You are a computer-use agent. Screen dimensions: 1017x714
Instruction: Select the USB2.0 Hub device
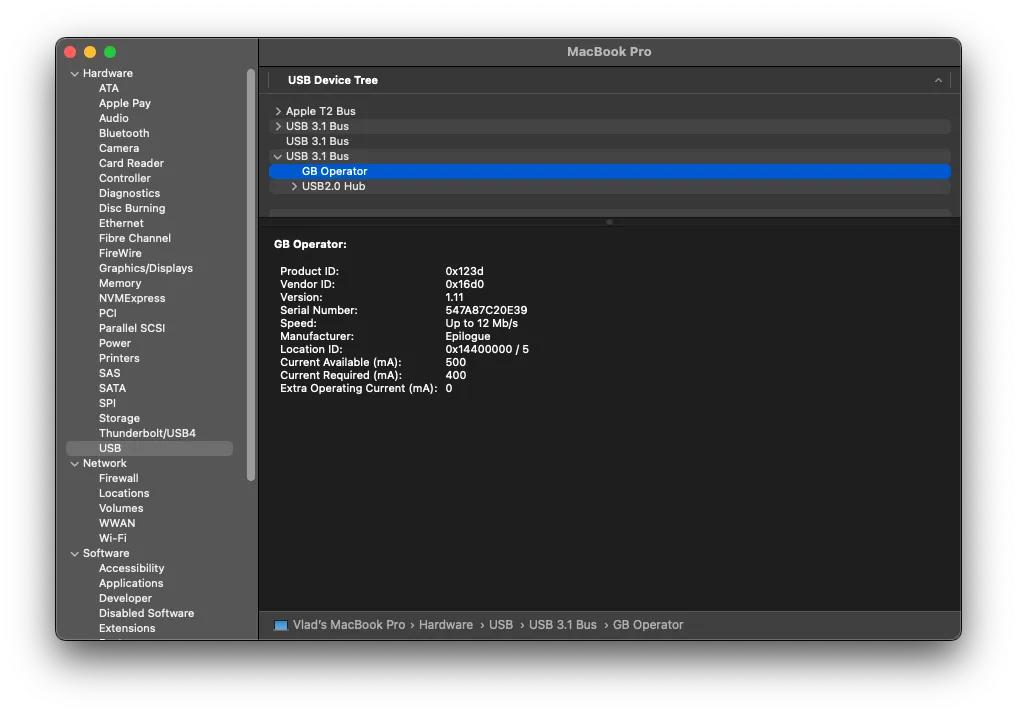click(x=335, y=186)
